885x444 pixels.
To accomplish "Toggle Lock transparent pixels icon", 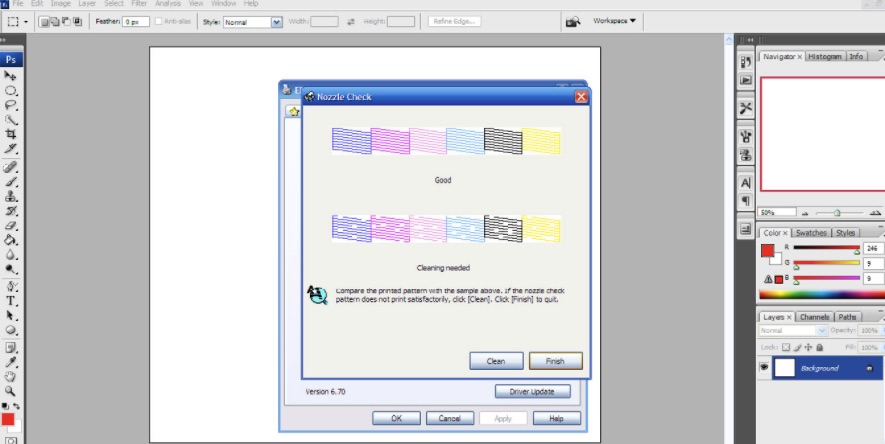I will click(x=786, y=347).
